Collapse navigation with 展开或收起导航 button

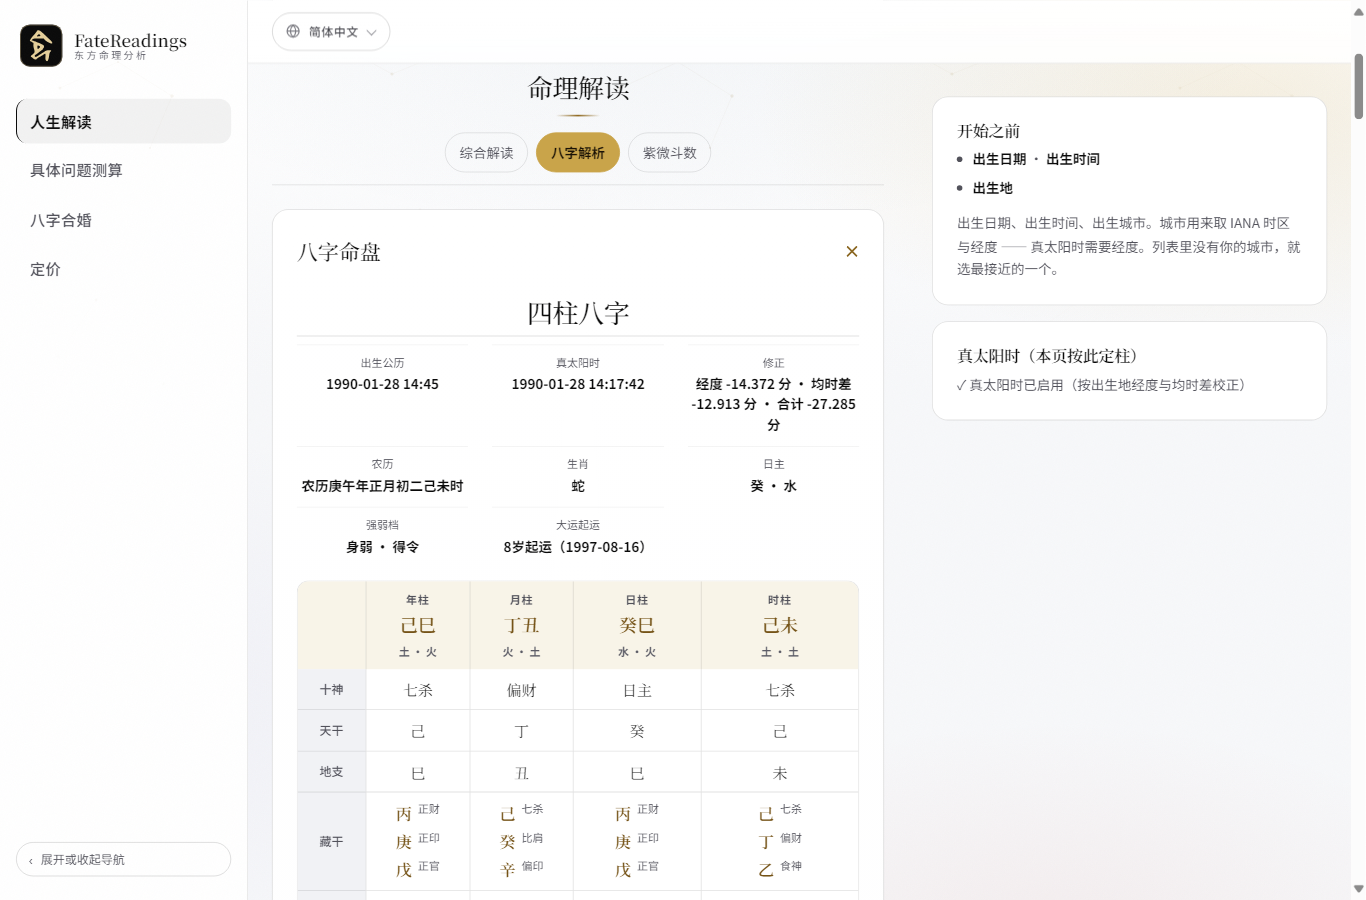[123, 859]
